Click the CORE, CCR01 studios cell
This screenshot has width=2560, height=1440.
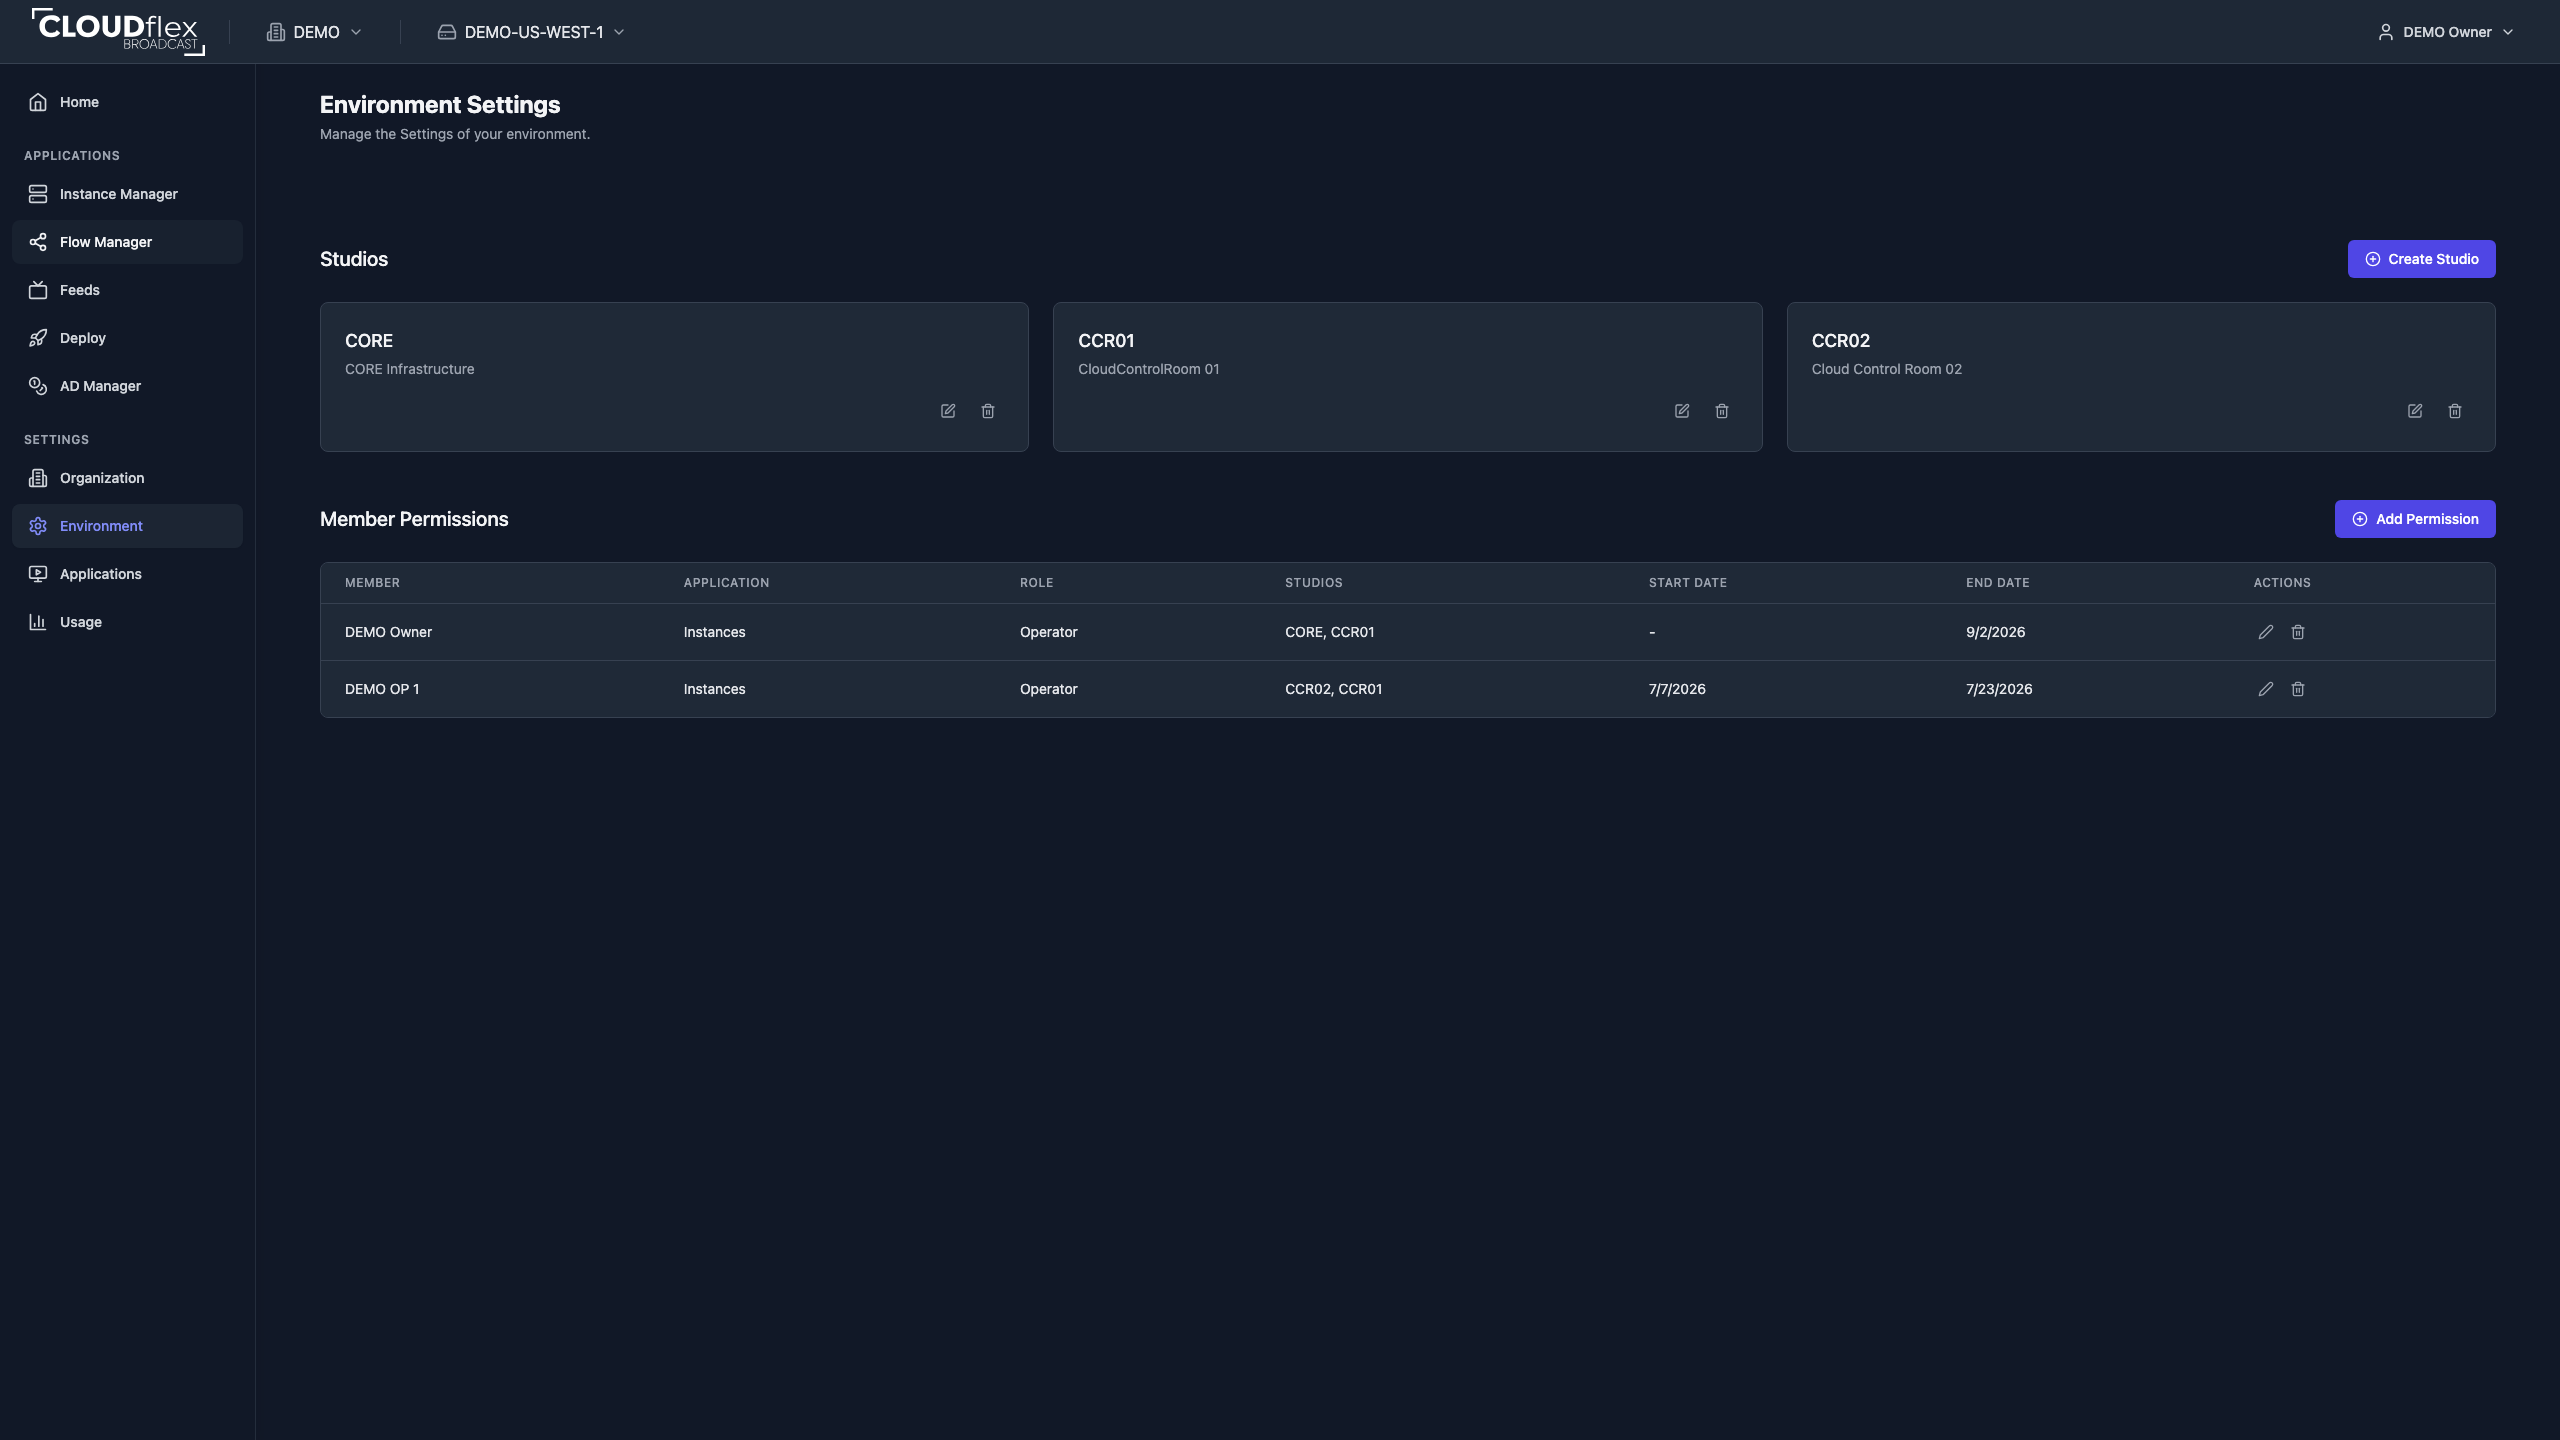pyautogui.click(x=1330, y=632)
